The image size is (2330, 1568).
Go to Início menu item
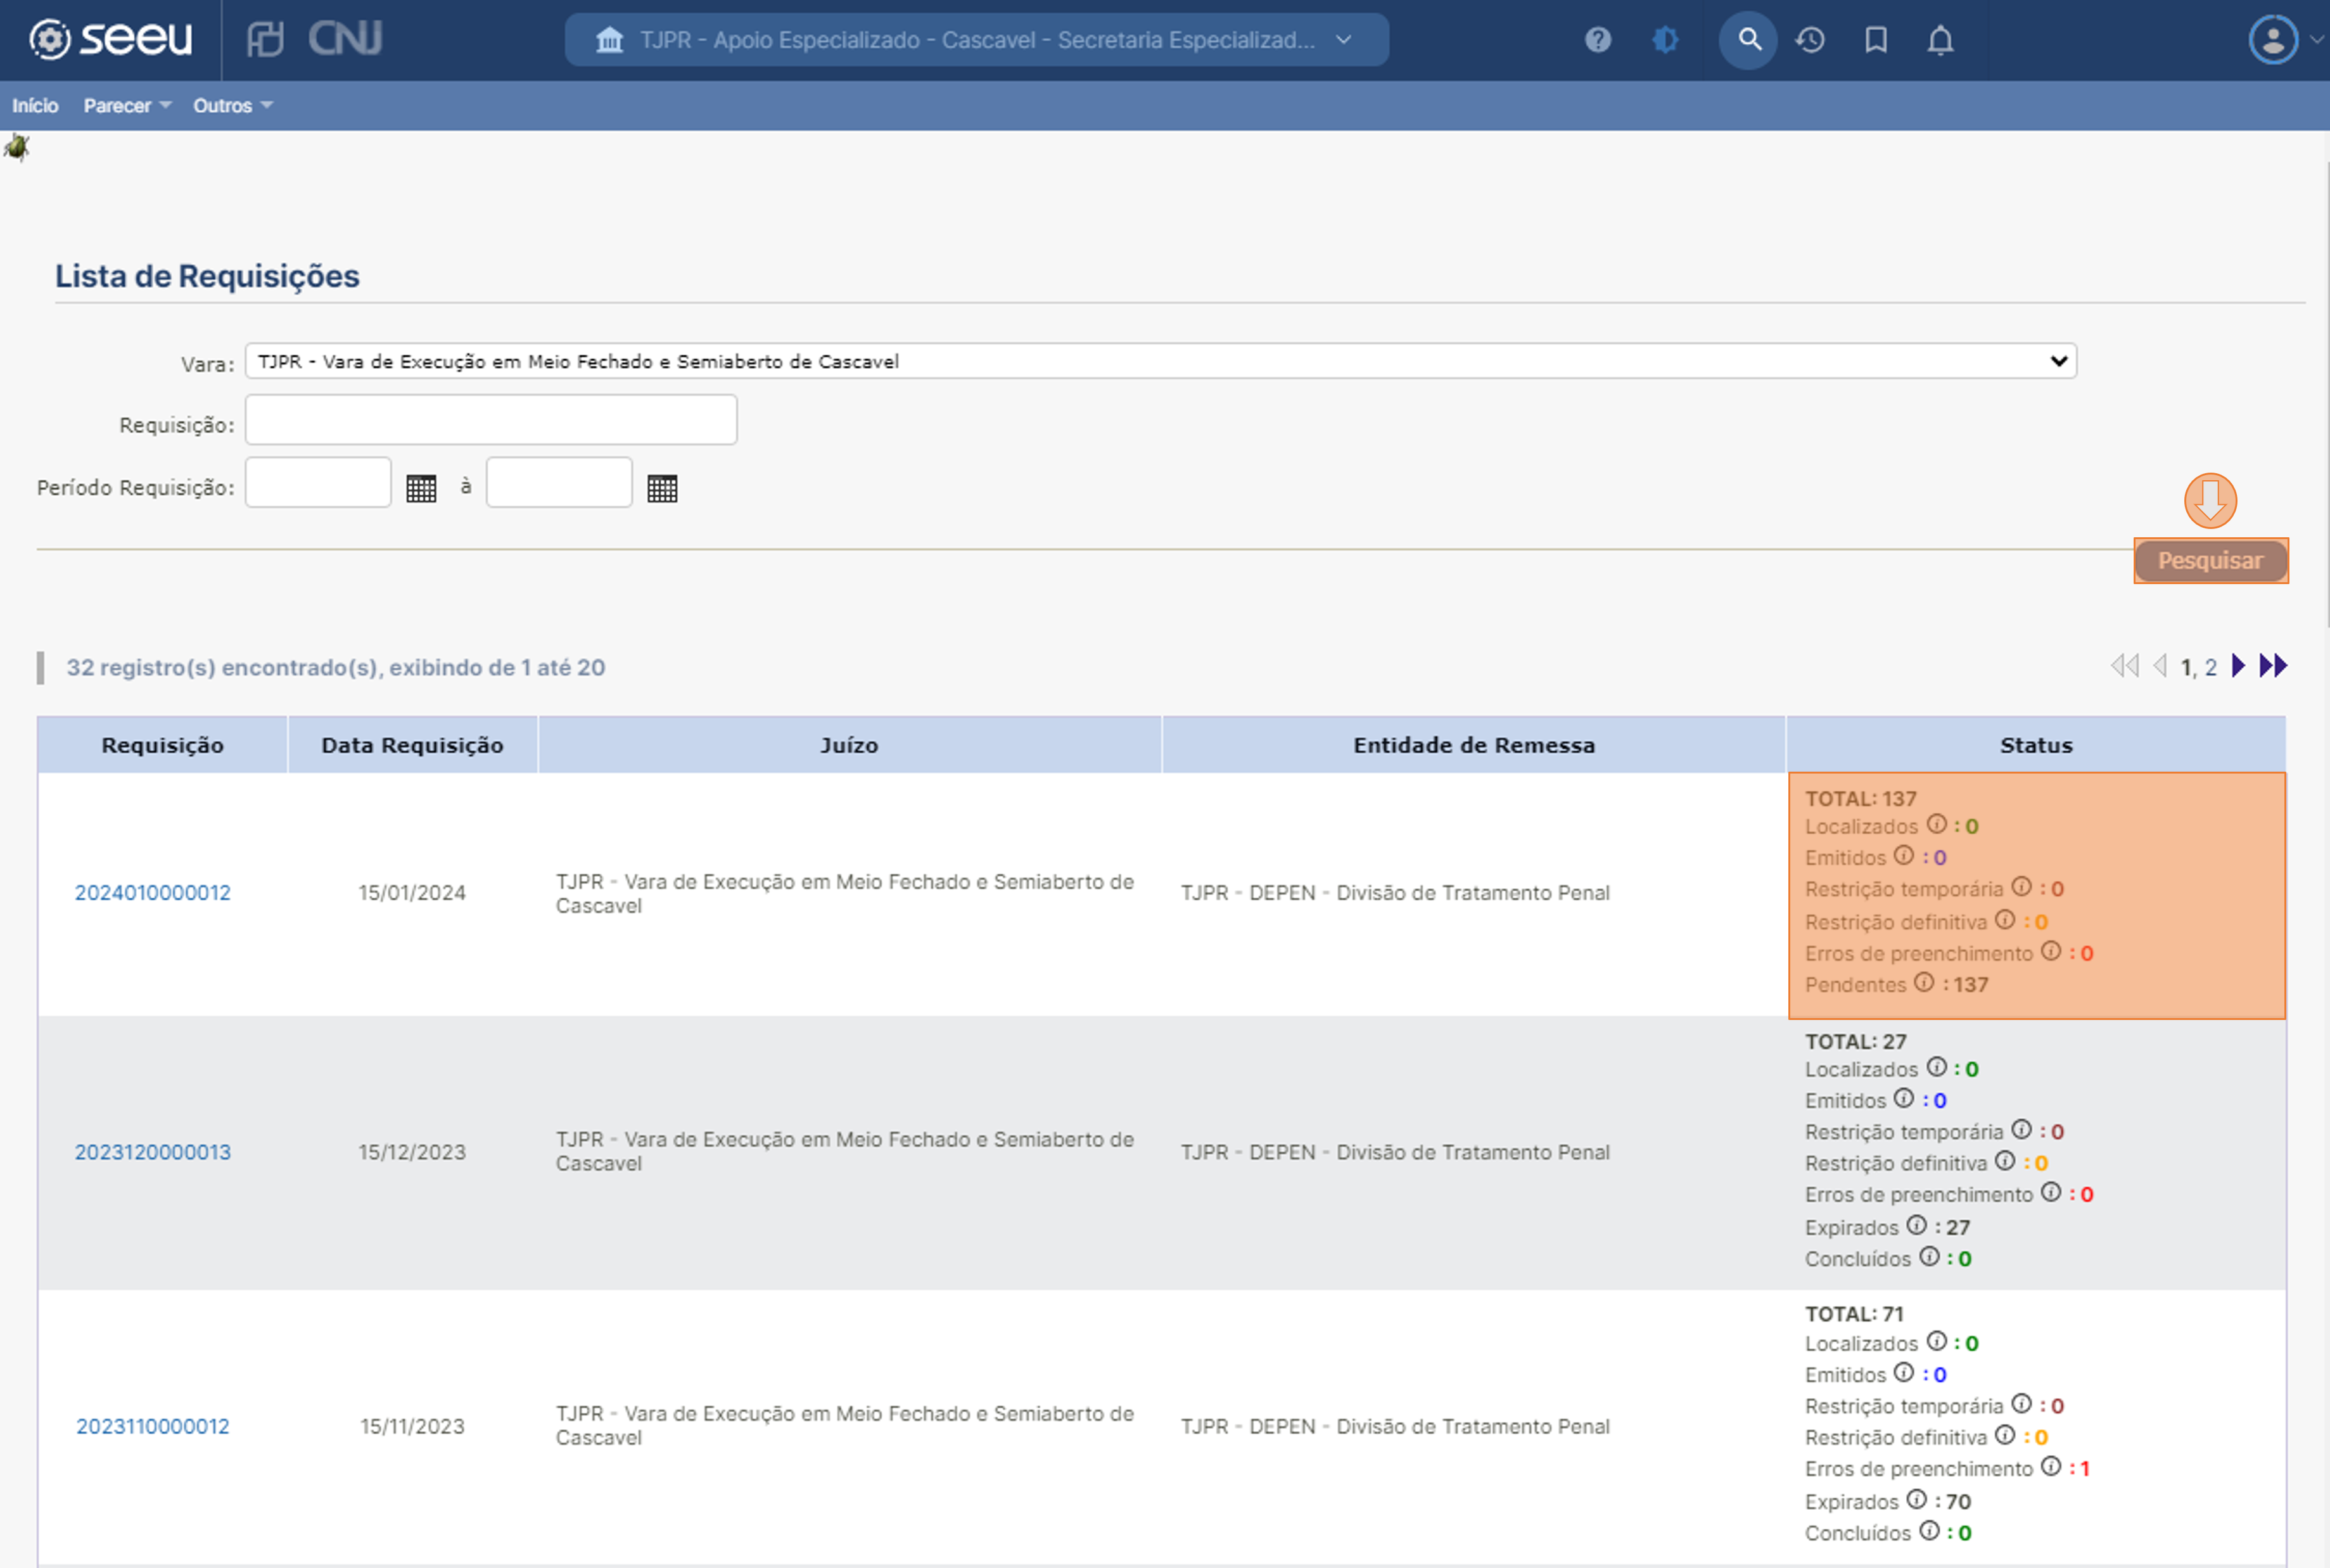(35, 106)
